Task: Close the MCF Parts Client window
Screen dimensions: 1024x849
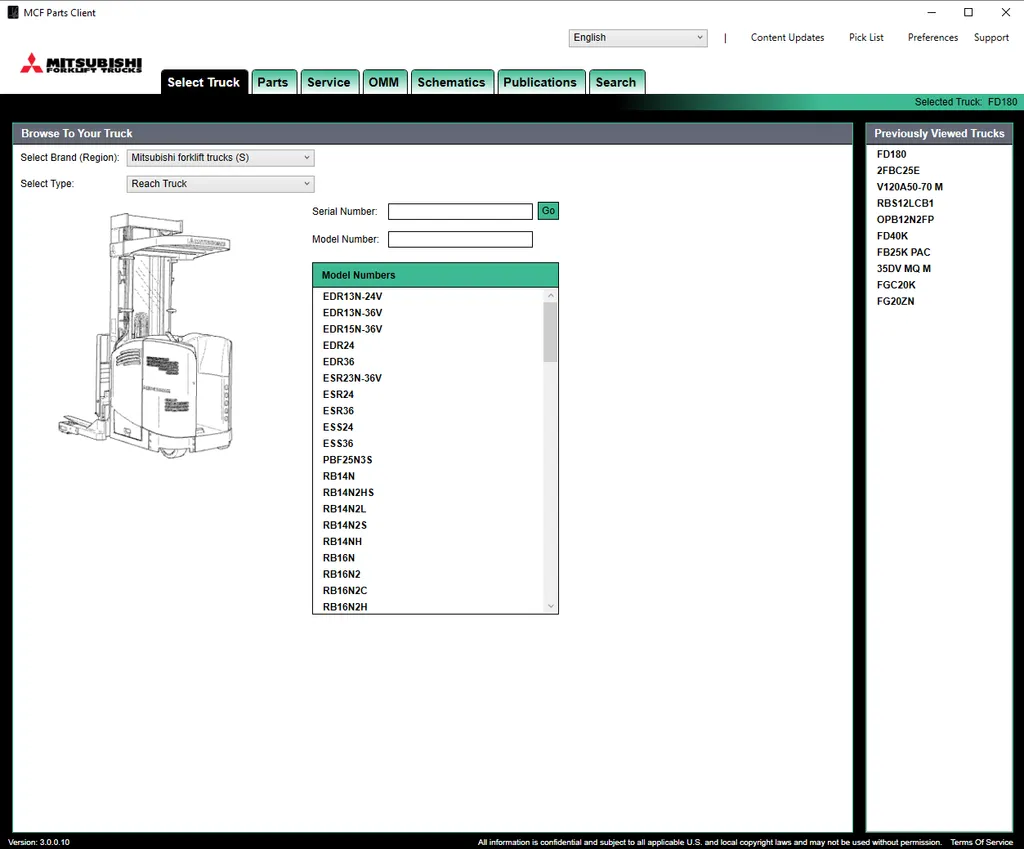Action: click(1006, 12)
